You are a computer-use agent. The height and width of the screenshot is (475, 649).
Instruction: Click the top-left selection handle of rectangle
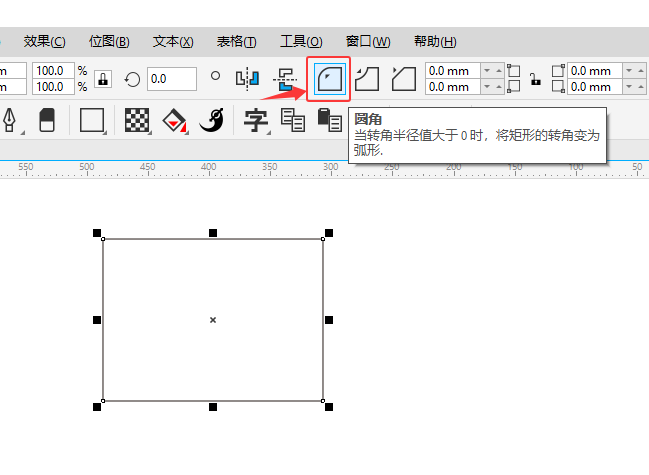point(97,233)
